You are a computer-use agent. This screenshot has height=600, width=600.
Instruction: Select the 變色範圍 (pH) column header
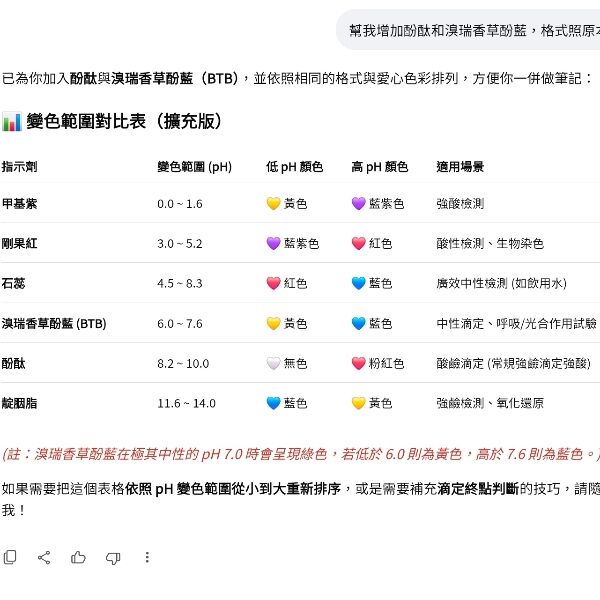coord(194,167)
